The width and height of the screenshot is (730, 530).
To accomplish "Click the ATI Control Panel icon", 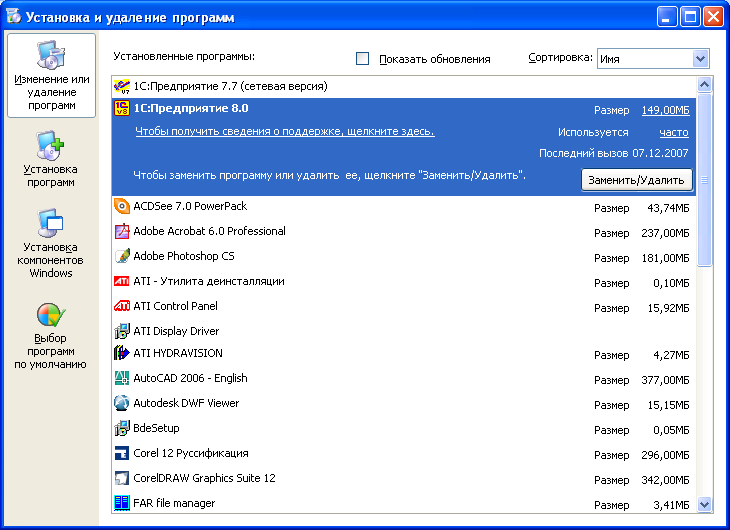I will tap(122, 306).
